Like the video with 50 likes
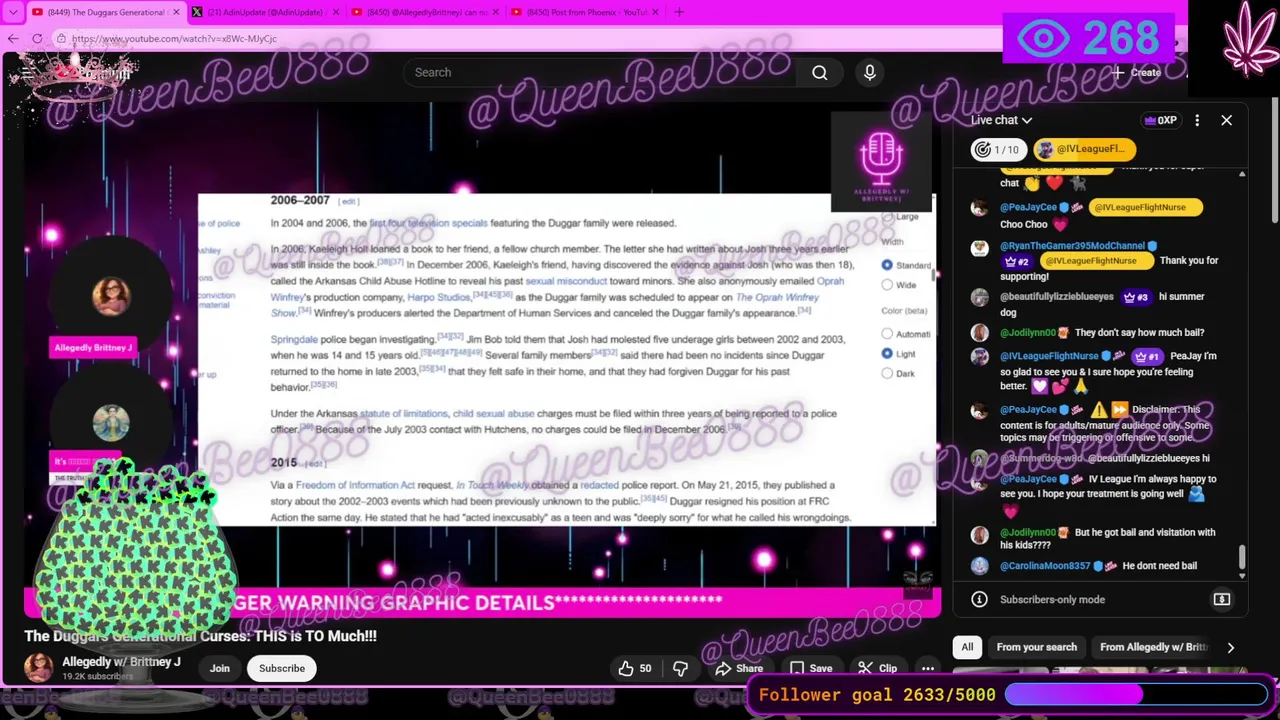 635,668
